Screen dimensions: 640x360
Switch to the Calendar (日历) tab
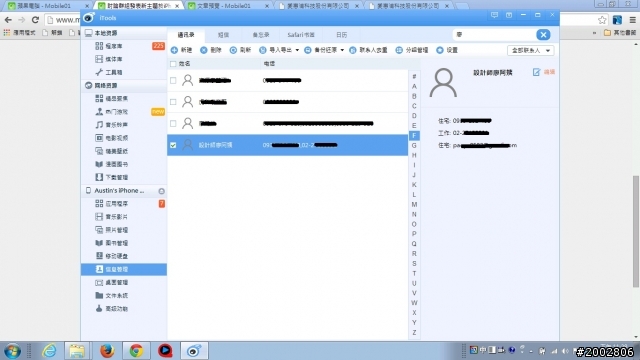pos(342,35)
